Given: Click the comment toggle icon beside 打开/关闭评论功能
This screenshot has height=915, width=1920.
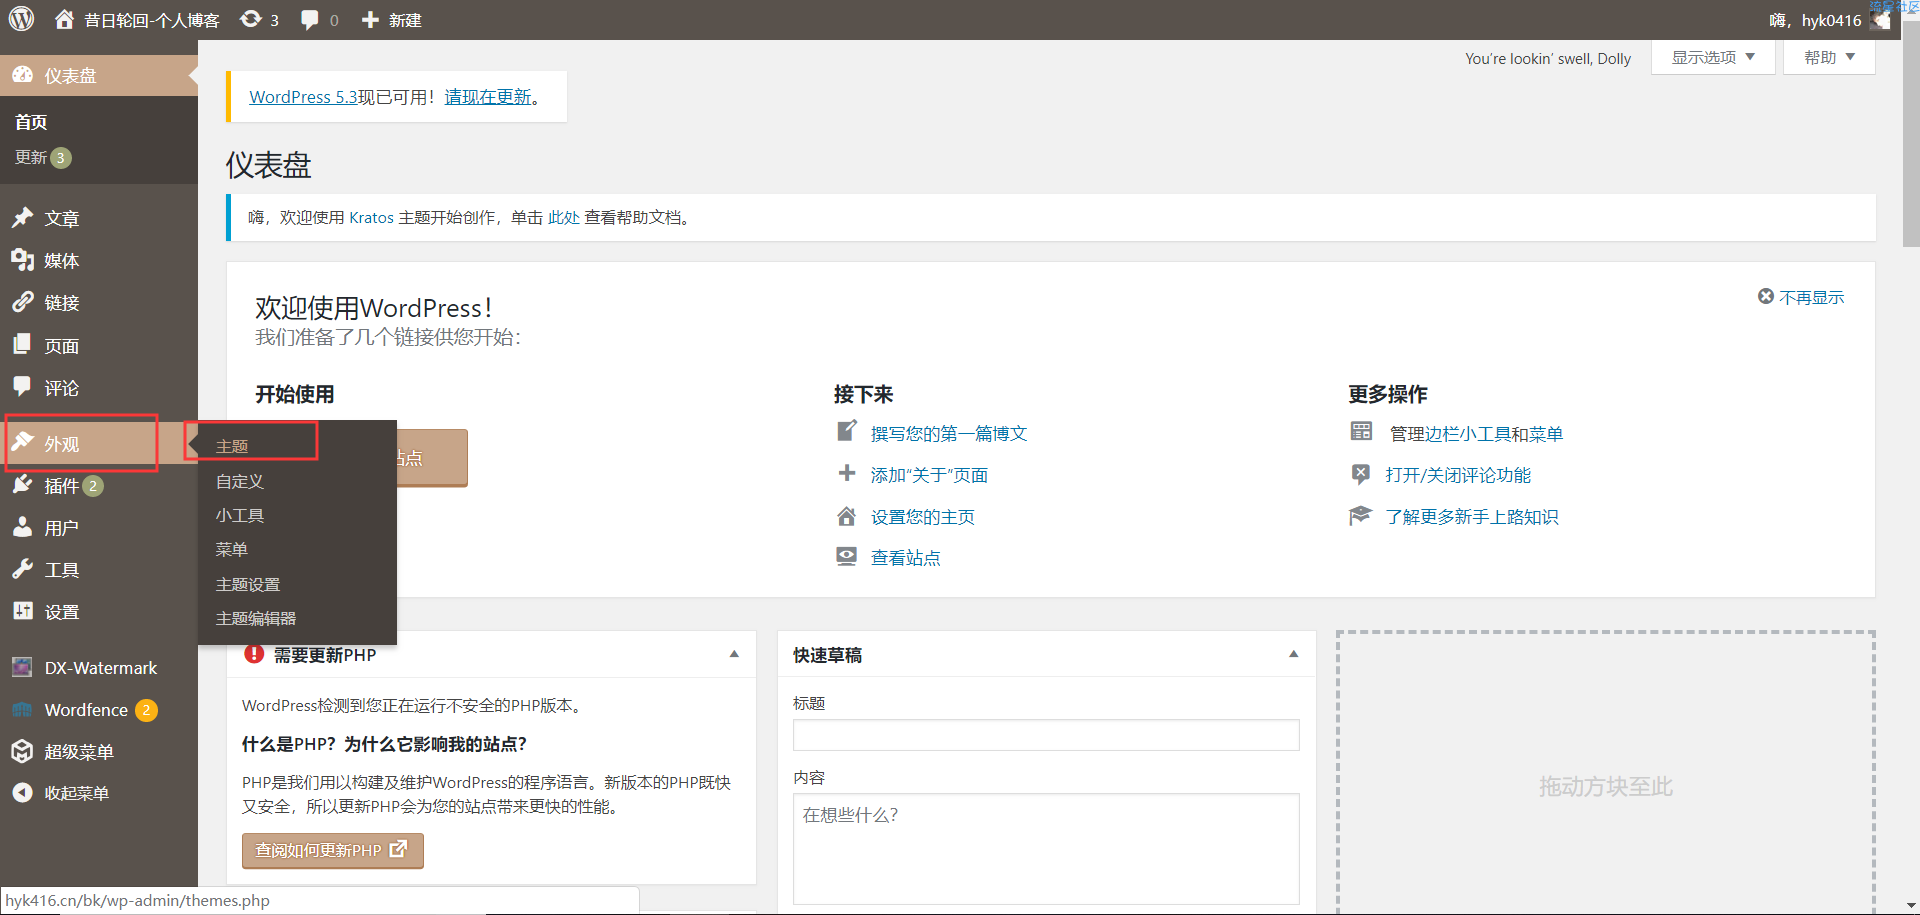Looking at the screenshot, I should [1360, 474].
